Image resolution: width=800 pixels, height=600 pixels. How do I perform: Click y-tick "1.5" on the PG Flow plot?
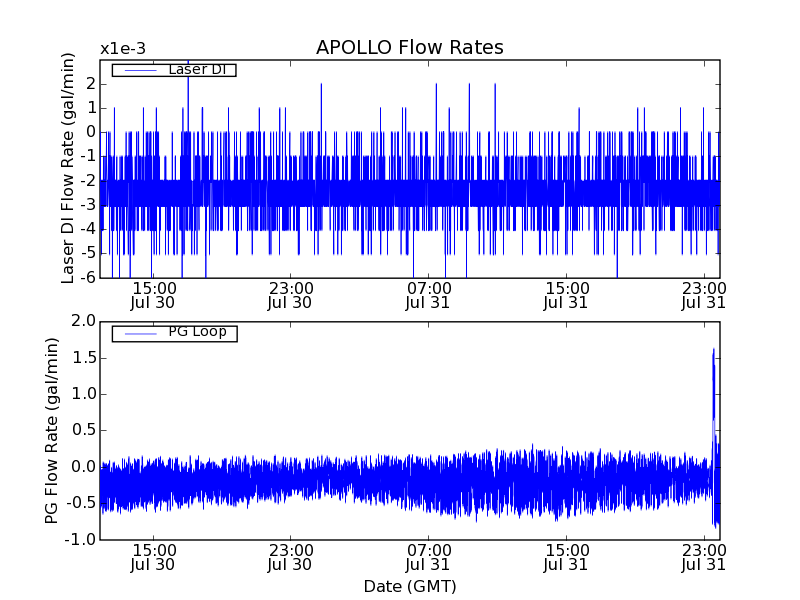click(x=84, y=358)
